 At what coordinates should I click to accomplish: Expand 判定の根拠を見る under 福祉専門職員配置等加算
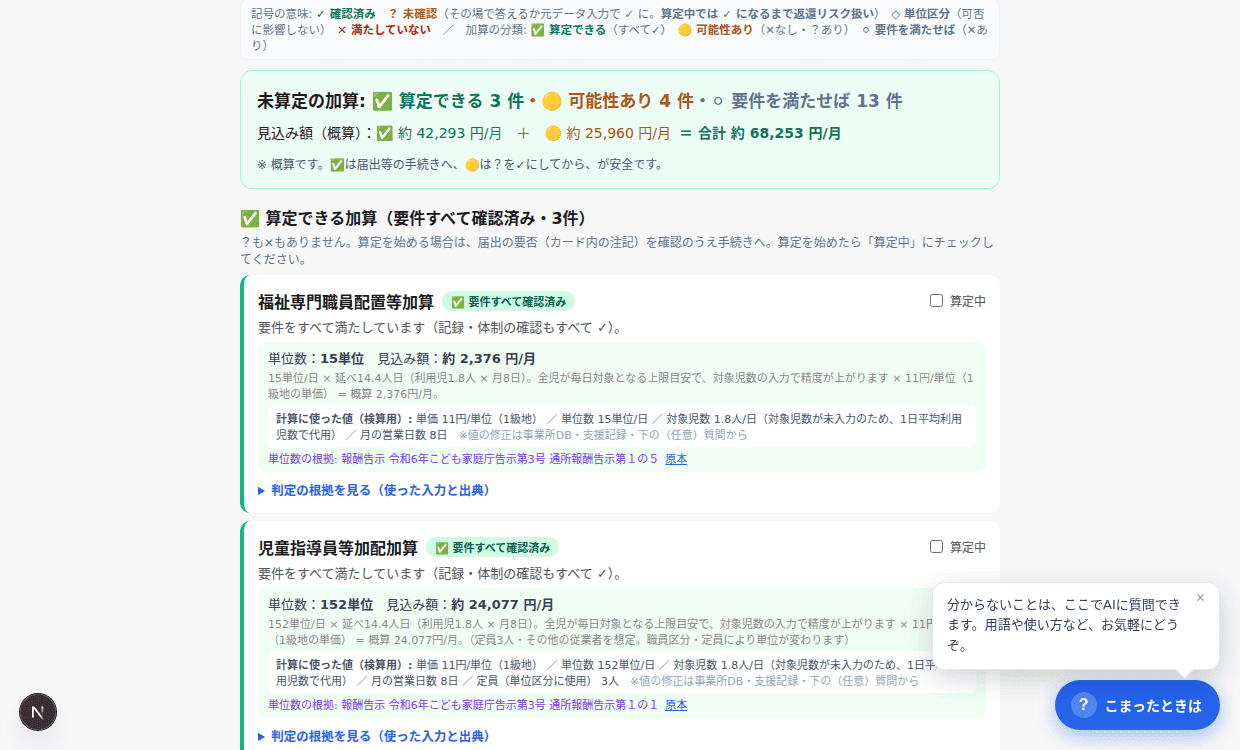tap(374, 490)
